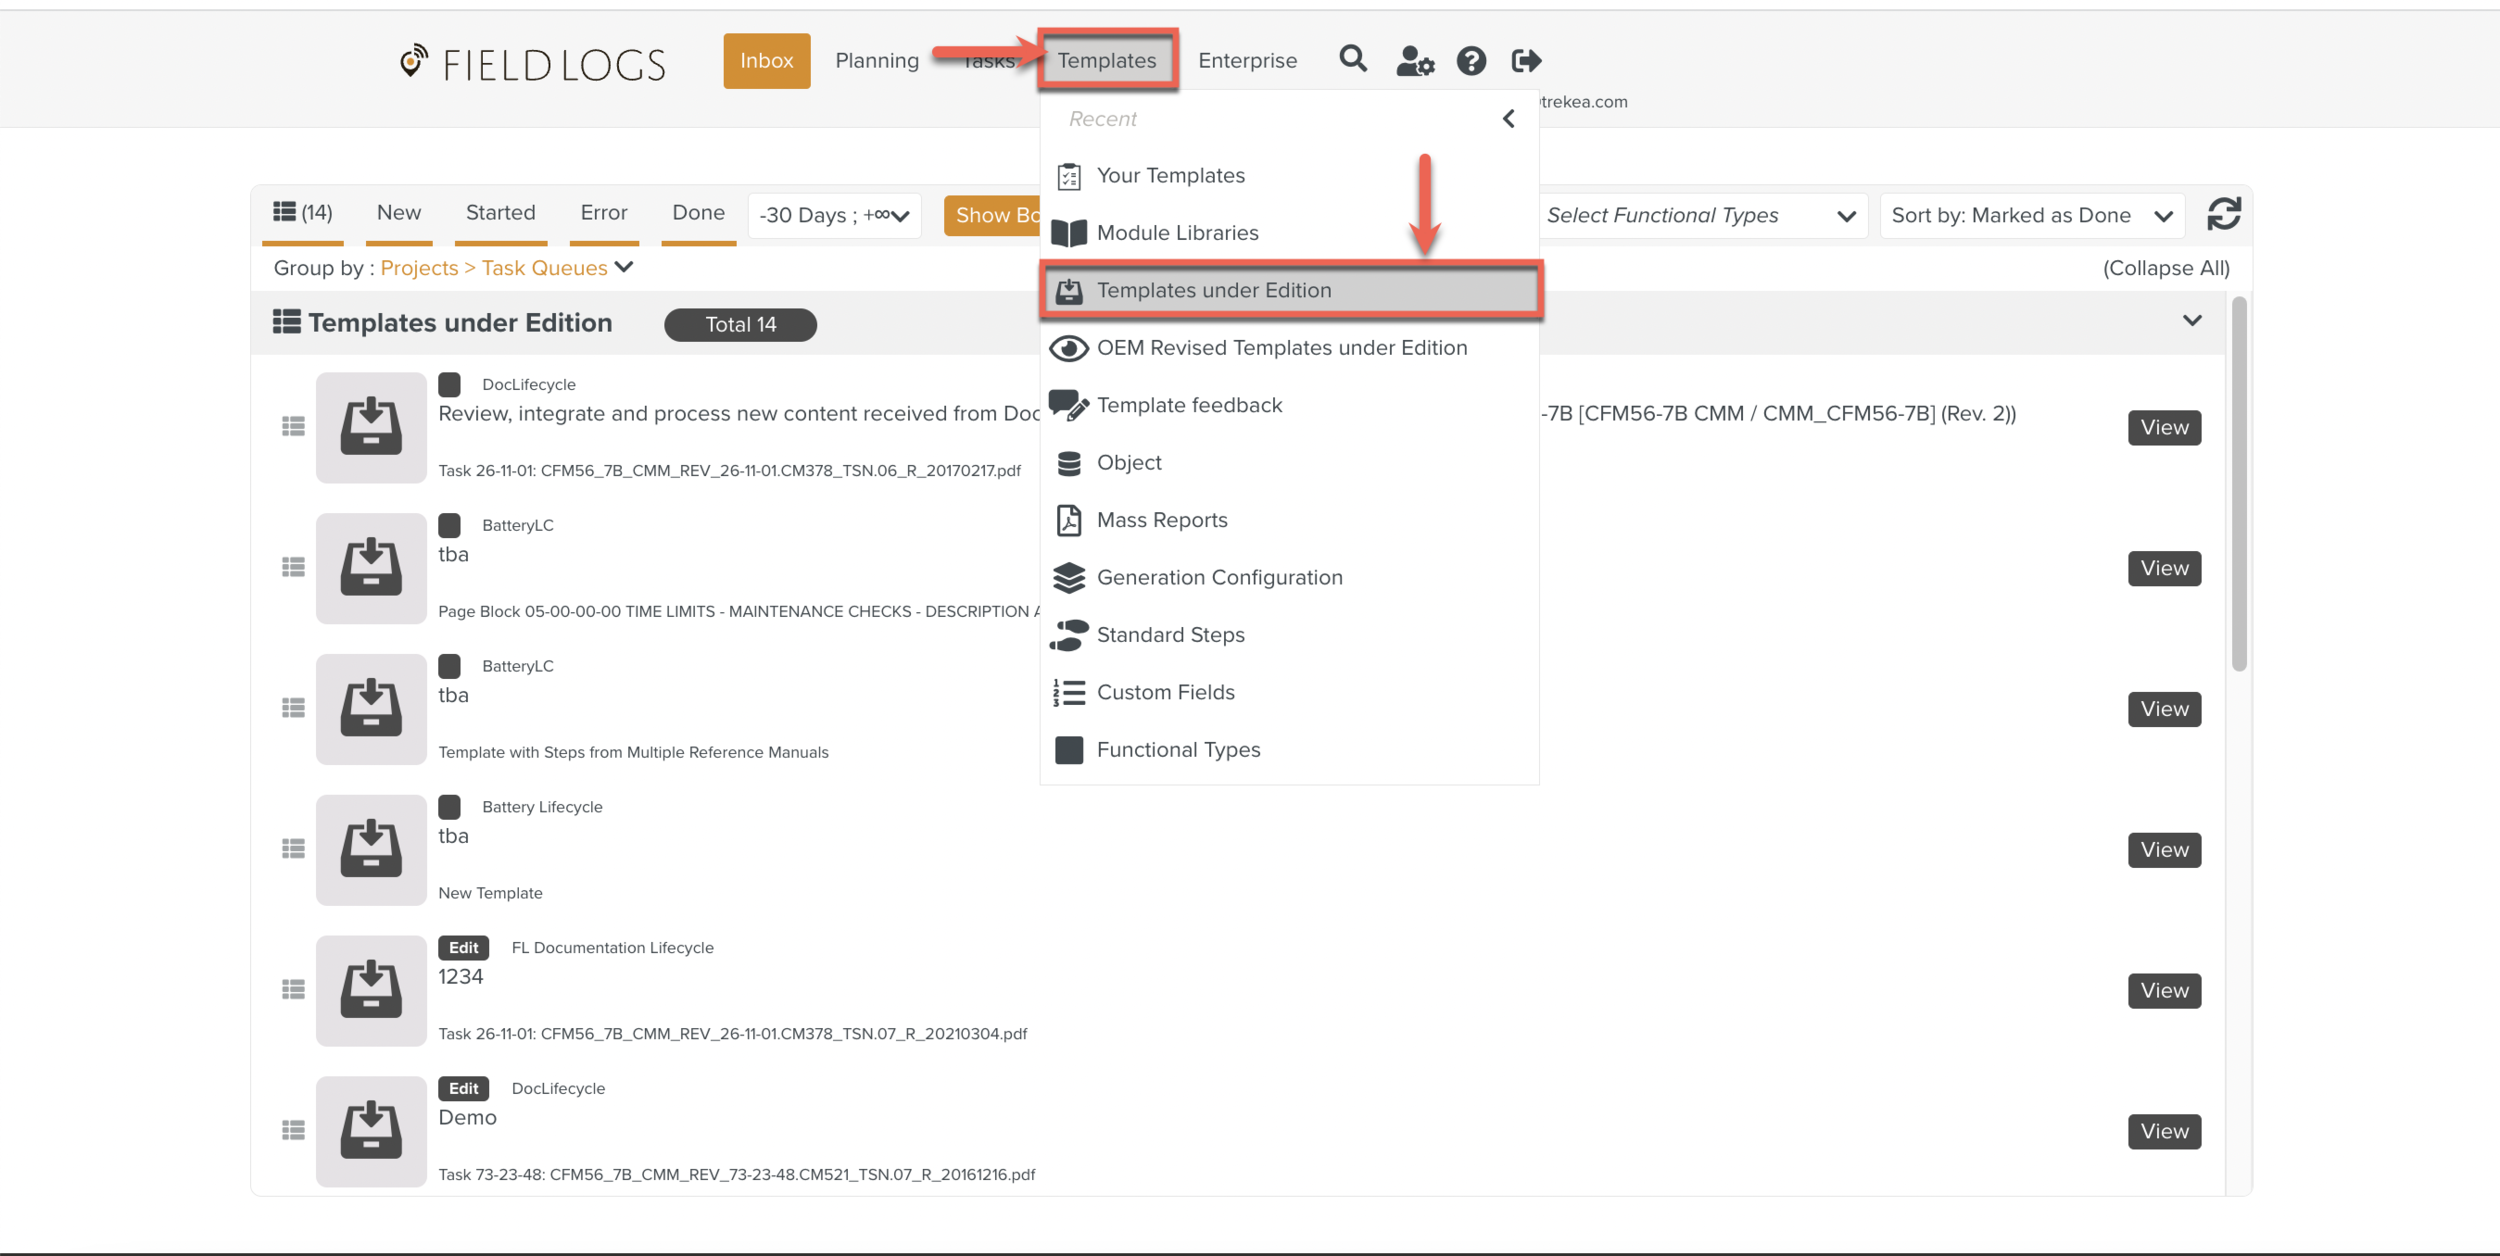Click the help question mark icon
This screenshot has width=2500, height=1256.
click(1470, 61)
